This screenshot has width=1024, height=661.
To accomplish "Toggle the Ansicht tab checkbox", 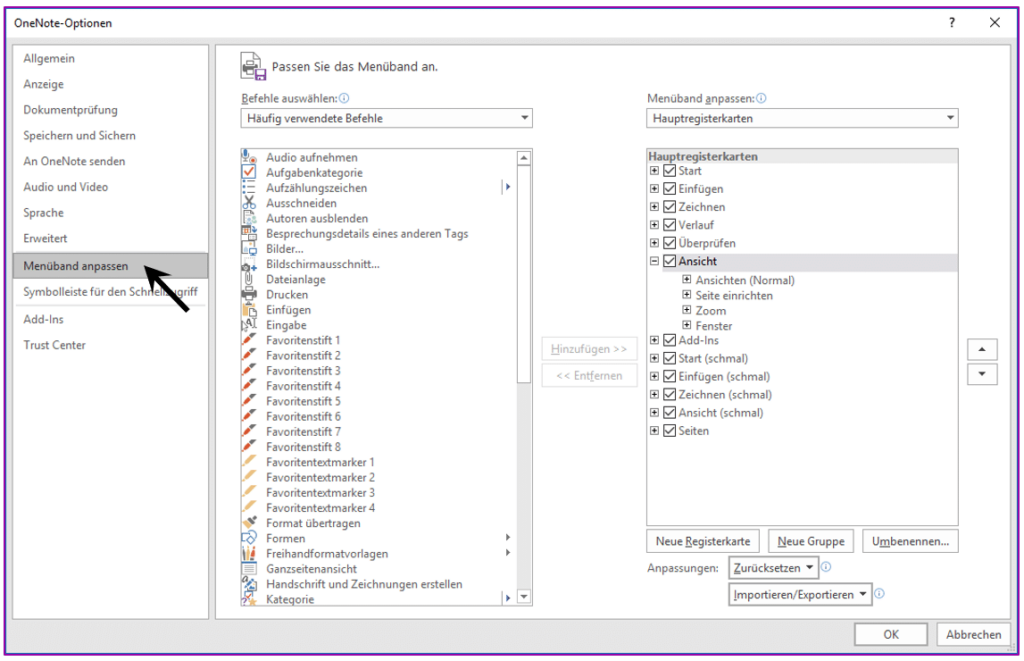I will (669, 261).
